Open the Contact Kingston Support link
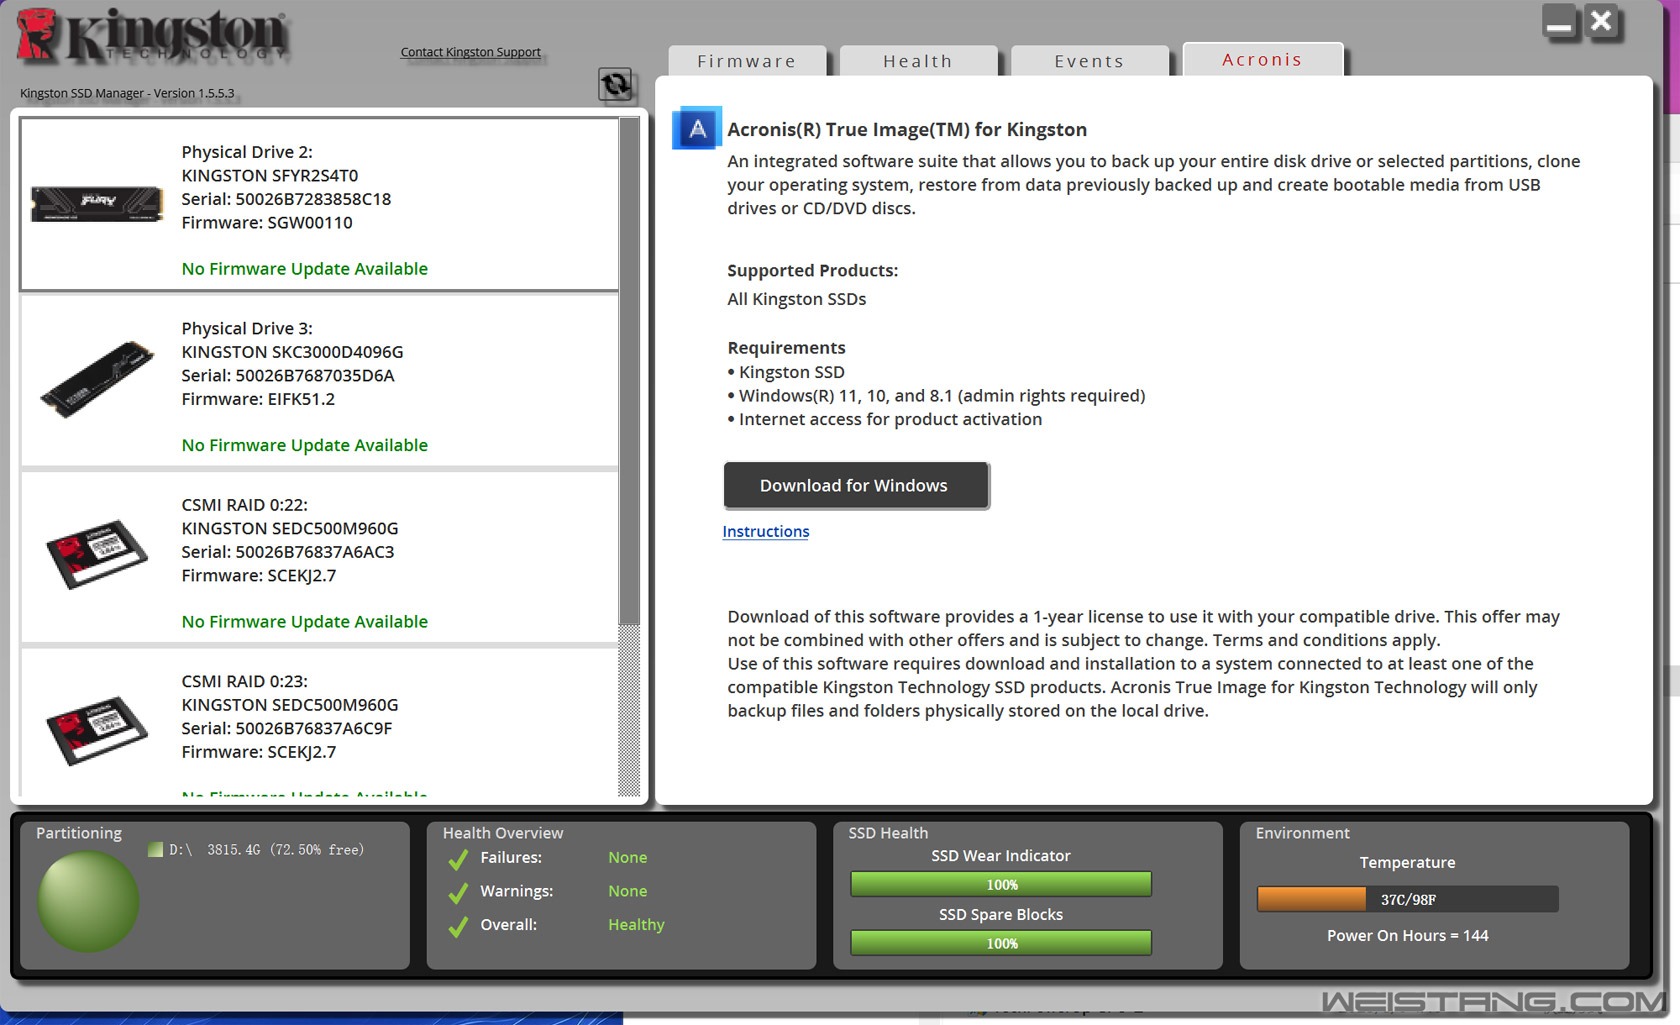 [x=470, y=52]
